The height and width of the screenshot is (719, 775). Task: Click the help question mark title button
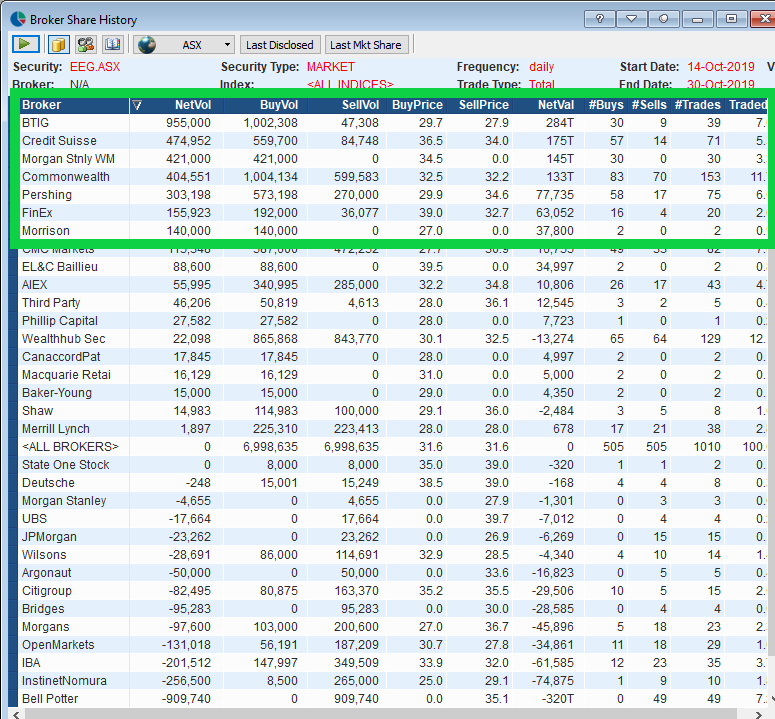[x=600, y=19]
